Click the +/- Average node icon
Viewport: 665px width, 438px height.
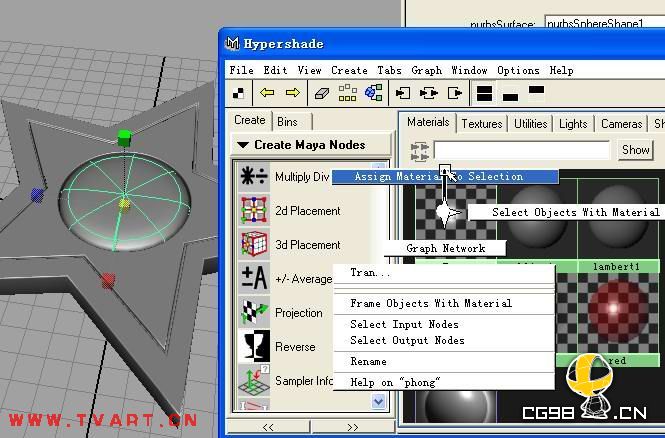(x=254, y=278)
